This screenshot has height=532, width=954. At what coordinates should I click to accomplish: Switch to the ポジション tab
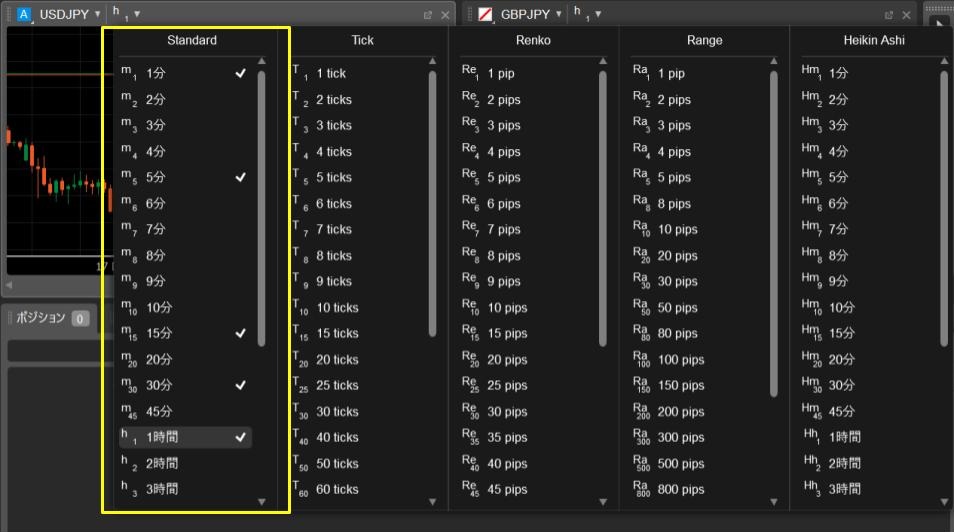(40, 318)
